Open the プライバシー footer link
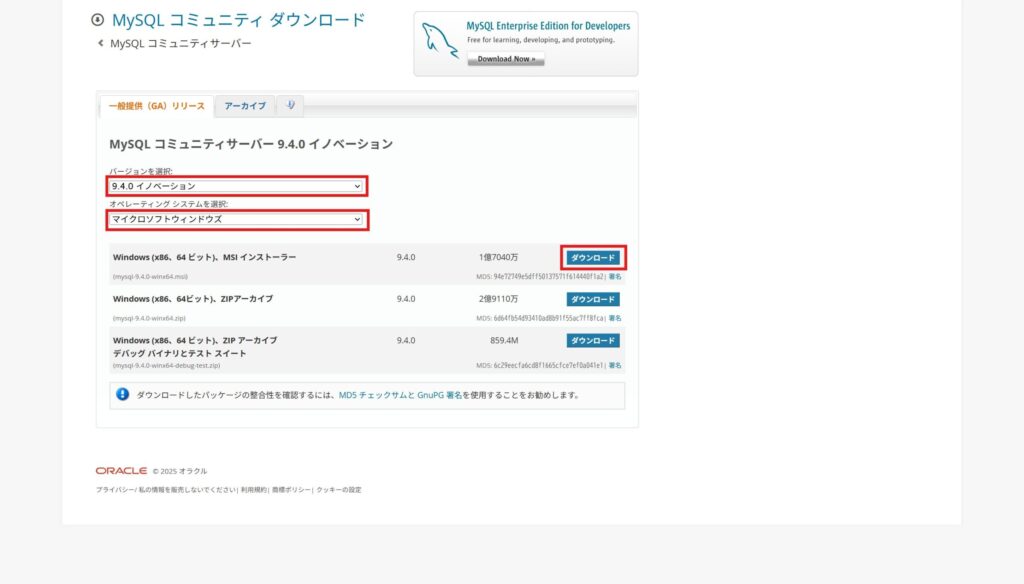 [x=114, y=490]
